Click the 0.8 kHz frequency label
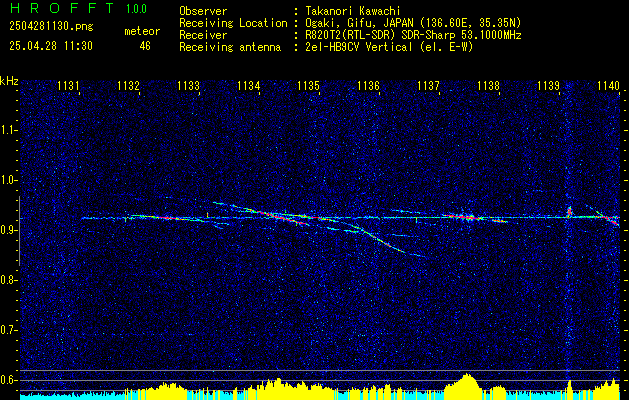 pyautogui.click(x=9, y=280)
